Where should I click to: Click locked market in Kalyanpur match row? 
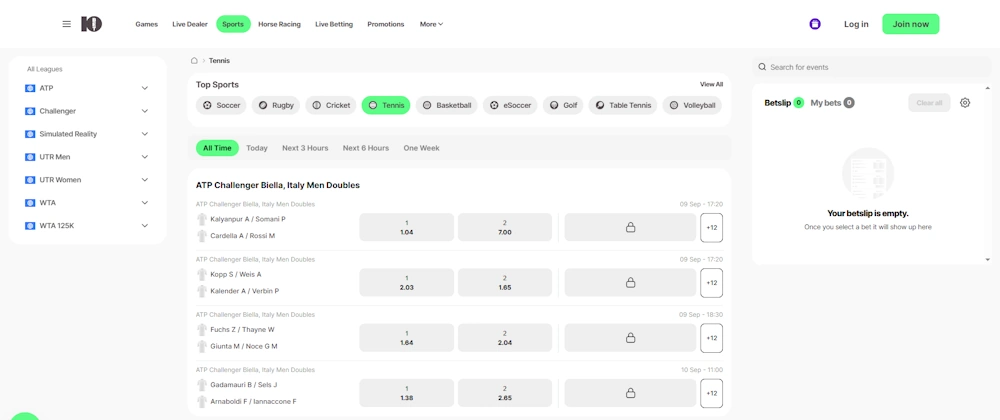[x=630, y=228]
